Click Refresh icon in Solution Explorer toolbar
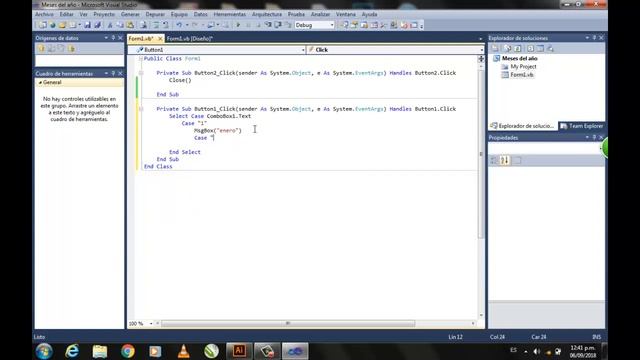Viewport: 640px width, 360px height. (x=518, y=49)
